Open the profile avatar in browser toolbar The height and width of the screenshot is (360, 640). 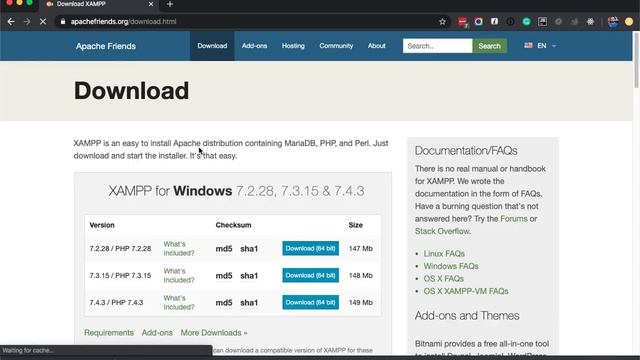point(613,22)
